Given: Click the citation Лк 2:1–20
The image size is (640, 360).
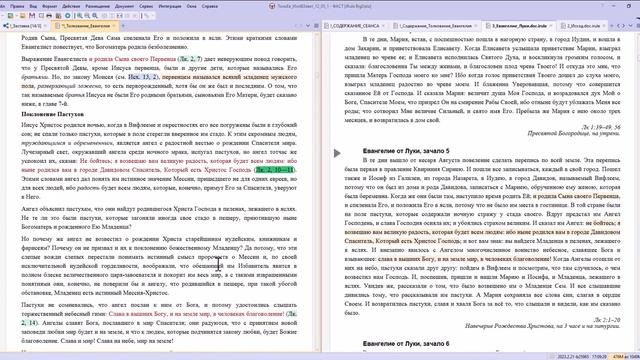Looking at the screenshot, I should point(607,320).
